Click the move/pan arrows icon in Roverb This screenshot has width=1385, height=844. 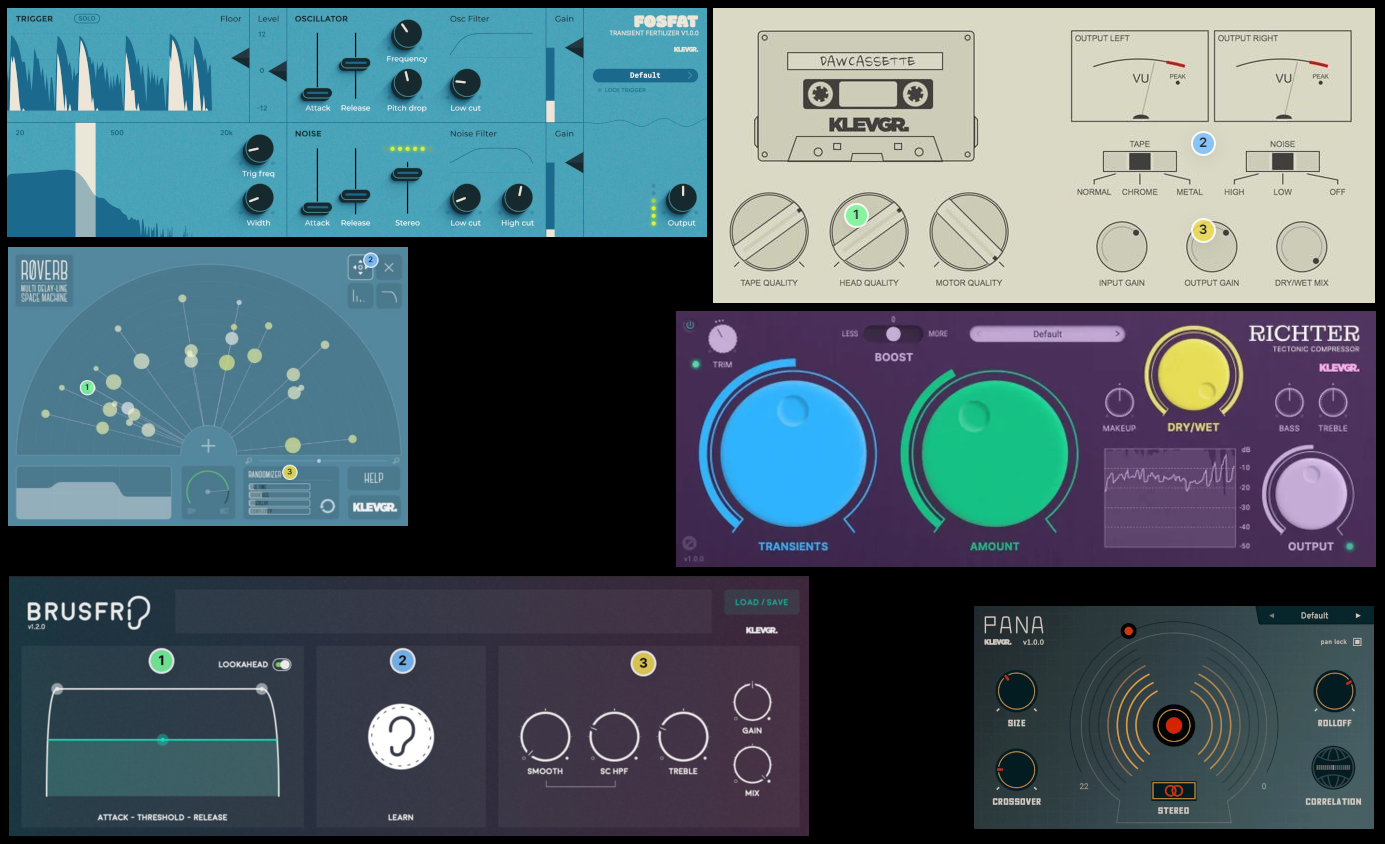[x=360, y=267]
